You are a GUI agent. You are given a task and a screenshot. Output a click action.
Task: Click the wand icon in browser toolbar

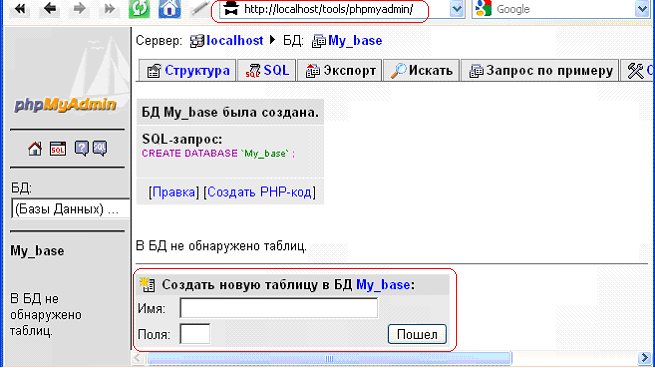(199, 9)
